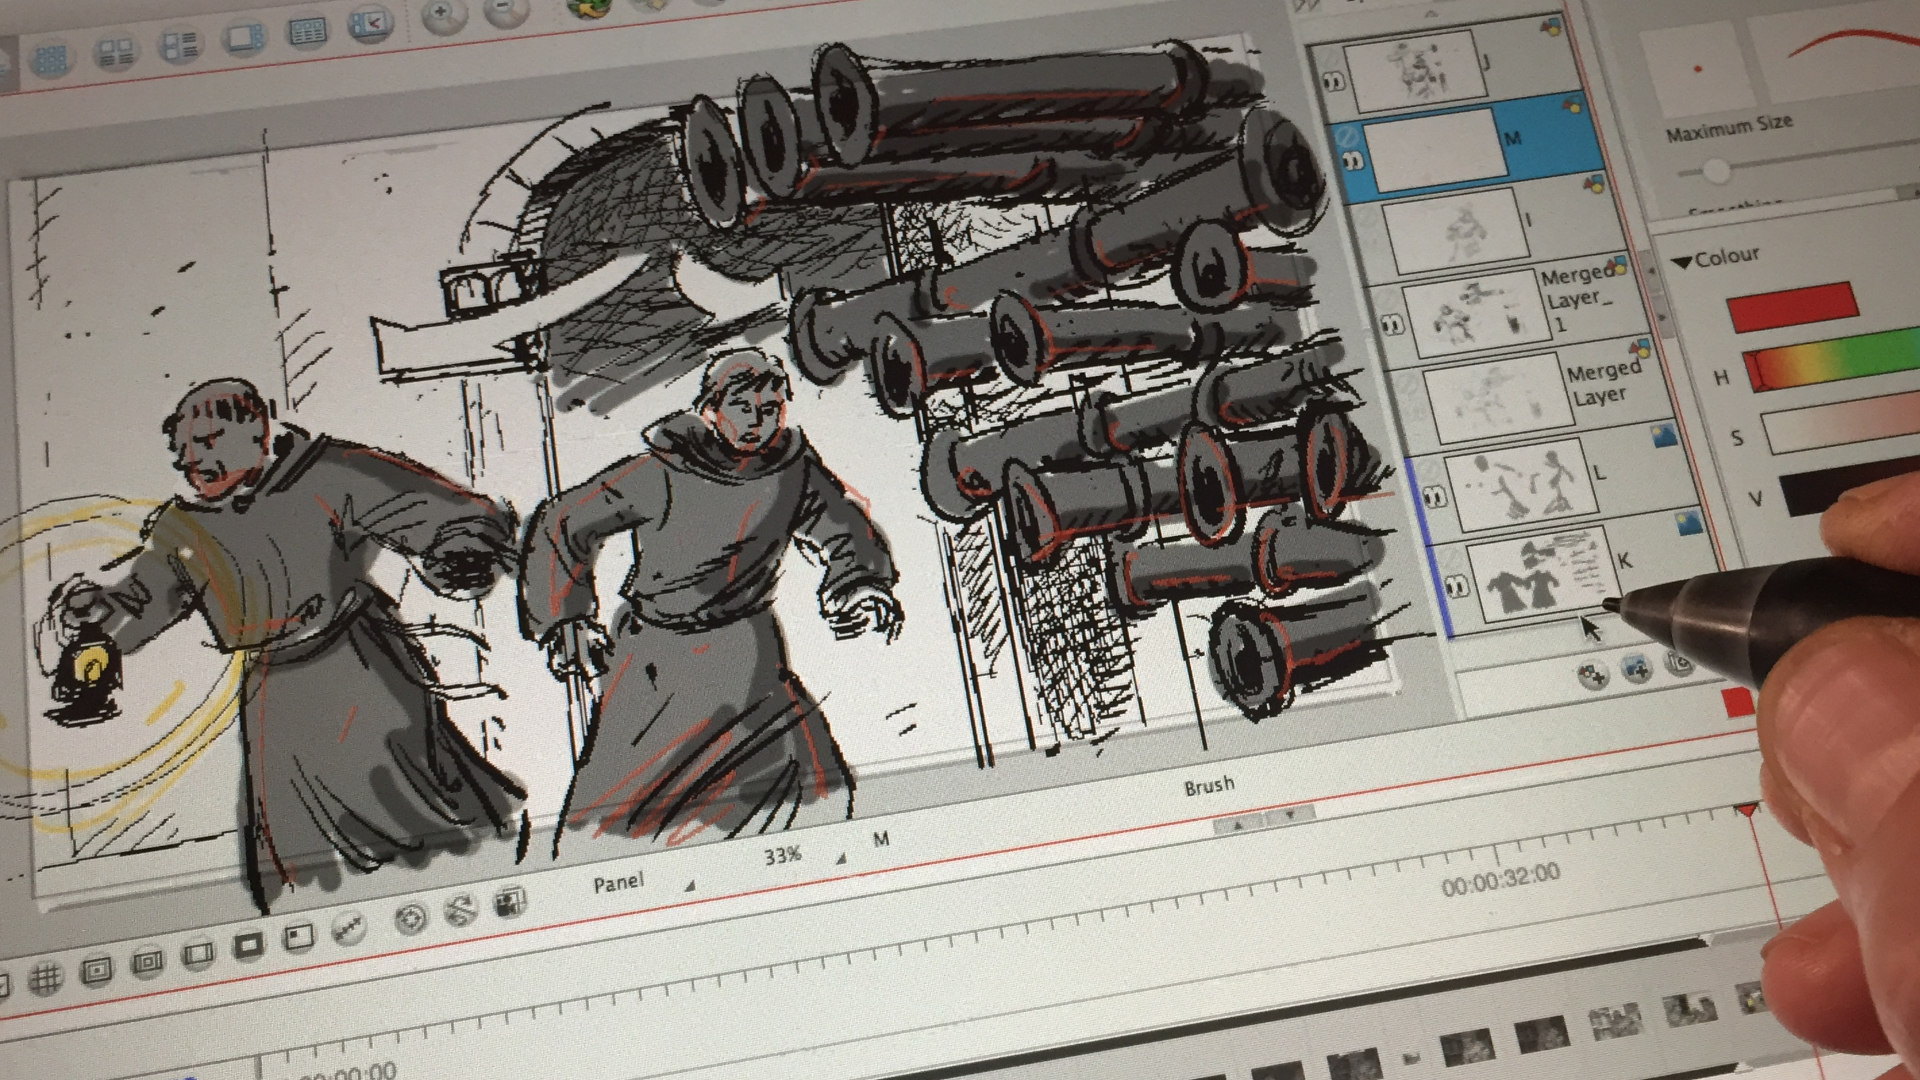Click the Brush tool label
Screen dimensions: 1920x1080
[1208, 787]
